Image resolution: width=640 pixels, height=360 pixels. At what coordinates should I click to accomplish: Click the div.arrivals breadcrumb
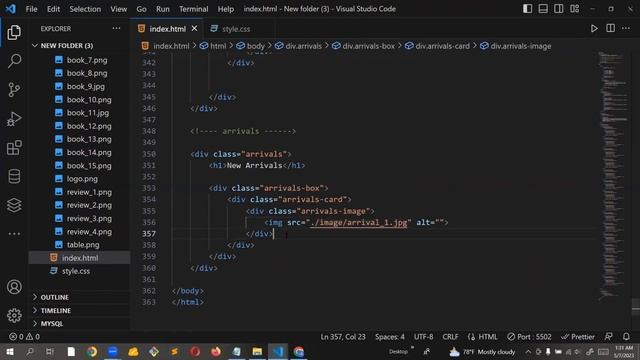(303, 46)
